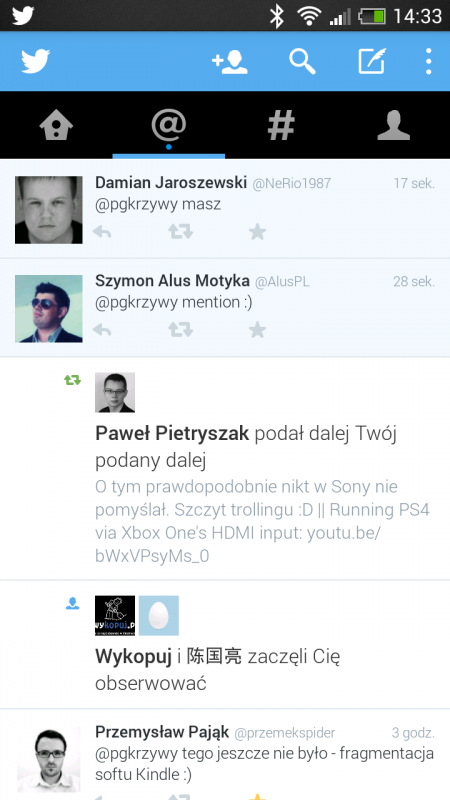This screenshot has width=450, height=800.
Task: Open the Wykopuj follower name link
Action: pos(133,657)
